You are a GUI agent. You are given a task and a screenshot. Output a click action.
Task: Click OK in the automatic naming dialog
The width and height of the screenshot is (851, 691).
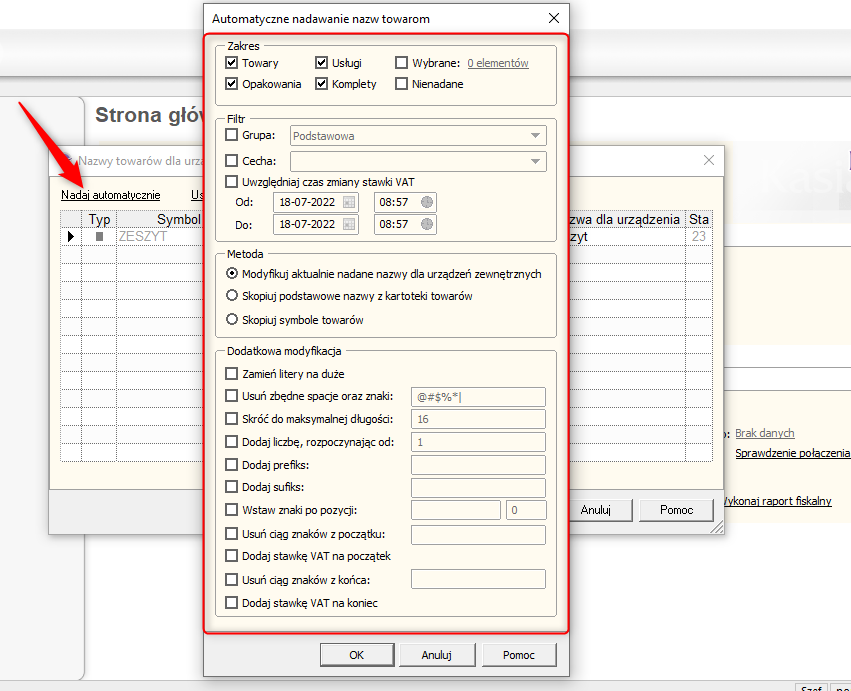coord(357,655)
